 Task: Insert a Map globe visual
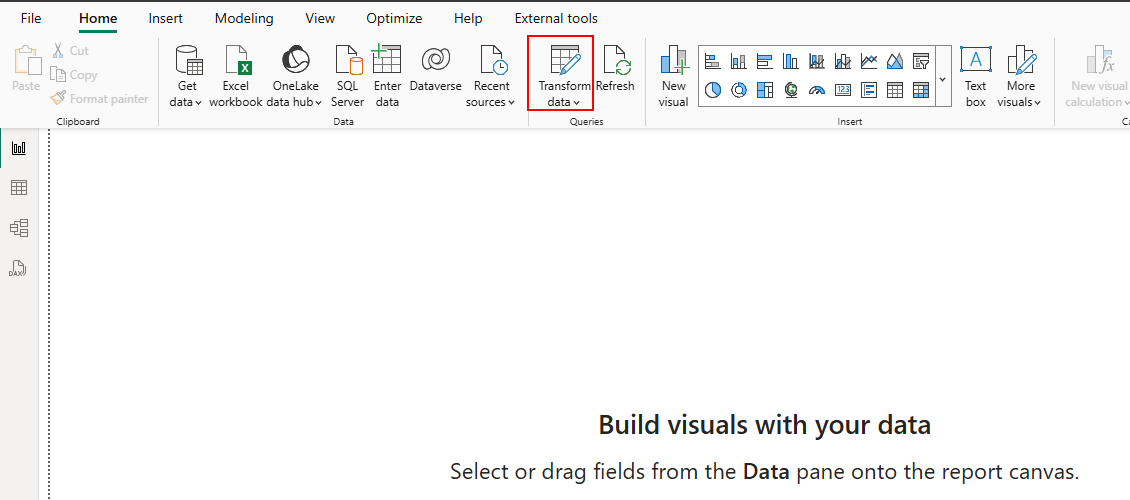[x=791, y=90]
